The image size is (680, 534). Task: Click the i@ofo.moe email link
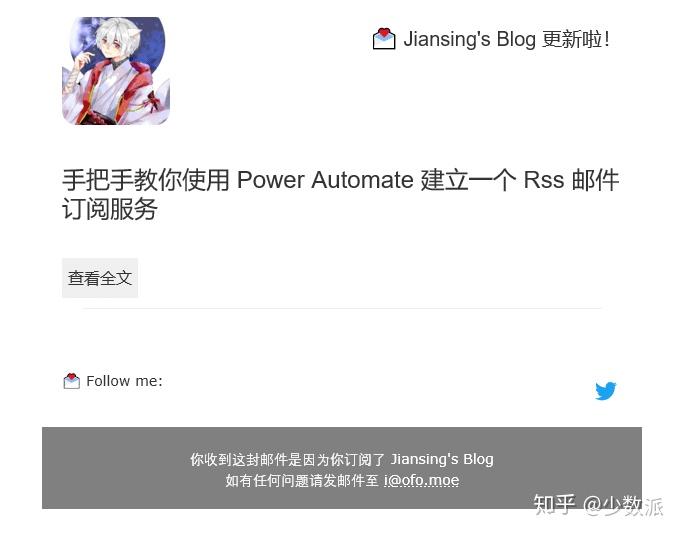pos(422,480)
